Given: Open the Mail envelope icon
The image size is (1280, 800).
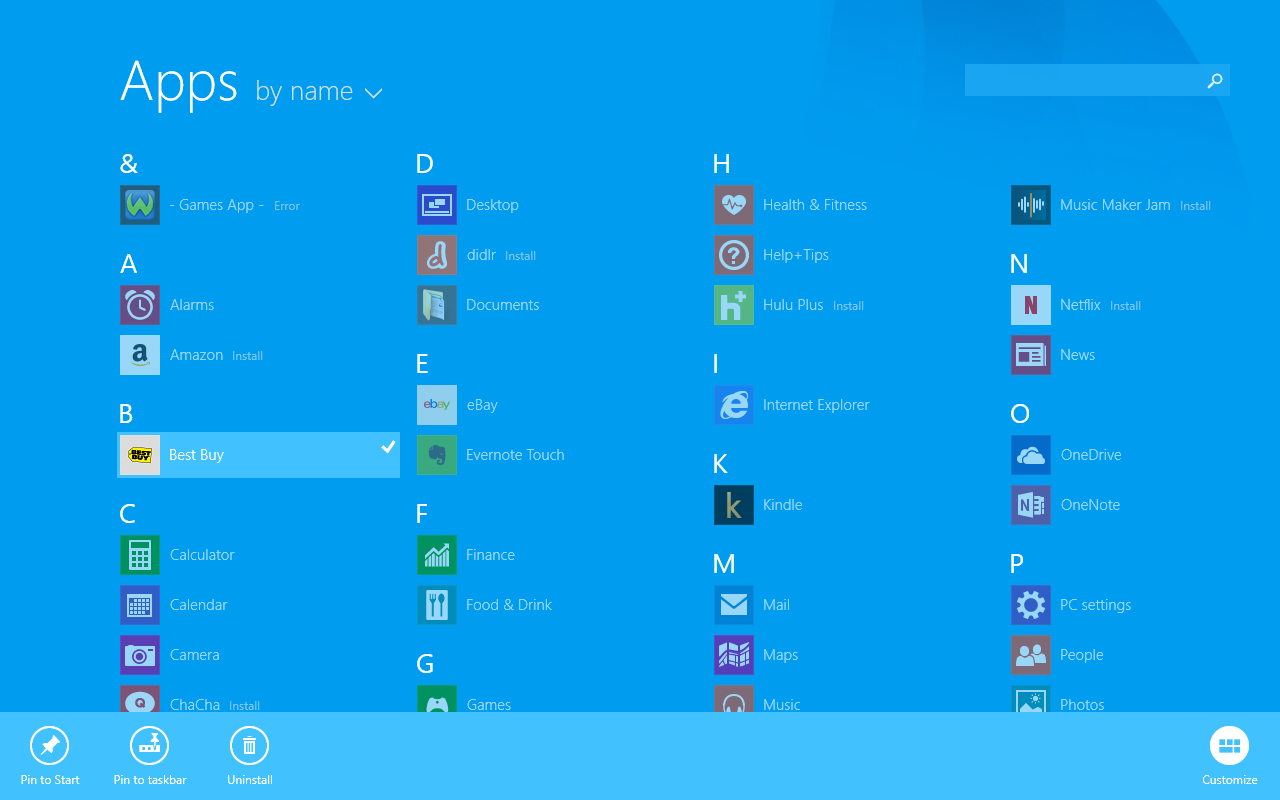Looking at the screenshot, I should click(x=734, y=605).
